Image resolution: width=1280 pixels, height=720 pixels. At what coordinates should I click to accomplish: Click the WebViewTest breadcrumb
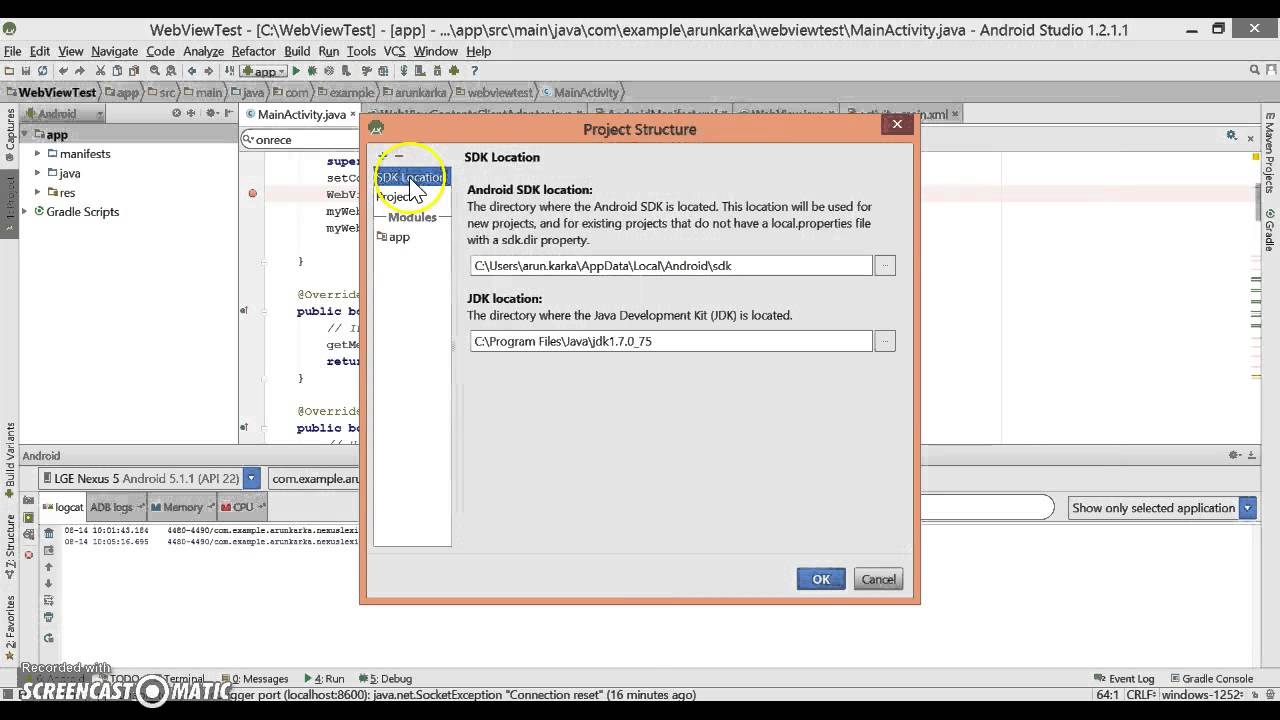[x=50, y=92]
